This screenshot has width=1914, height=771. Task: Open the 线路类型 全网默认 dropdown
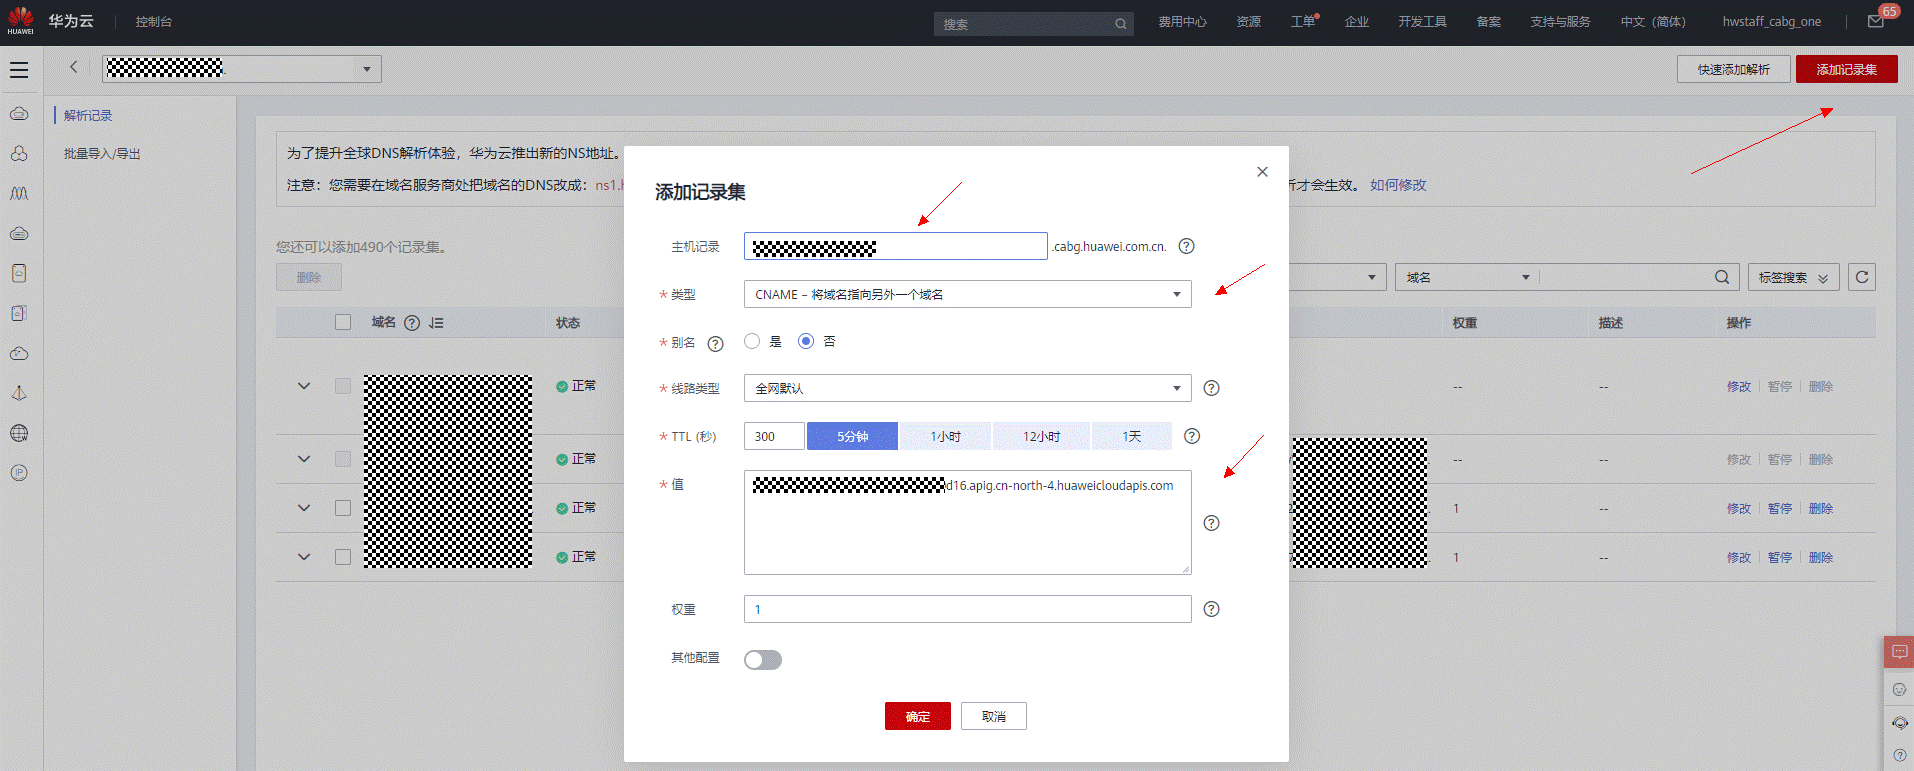(967, 388)
